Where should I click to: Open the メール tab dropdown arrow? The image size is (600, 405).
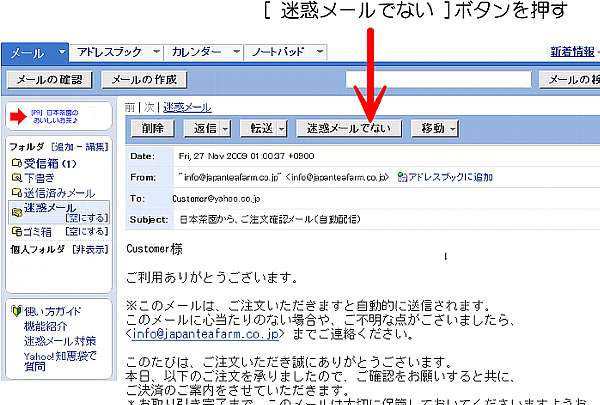coord(61,51)
